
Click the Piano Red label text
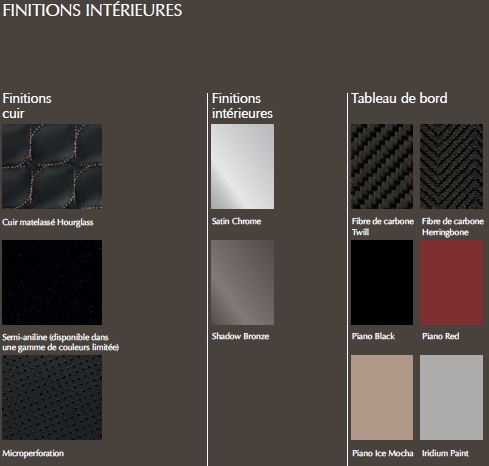point(441,336)
